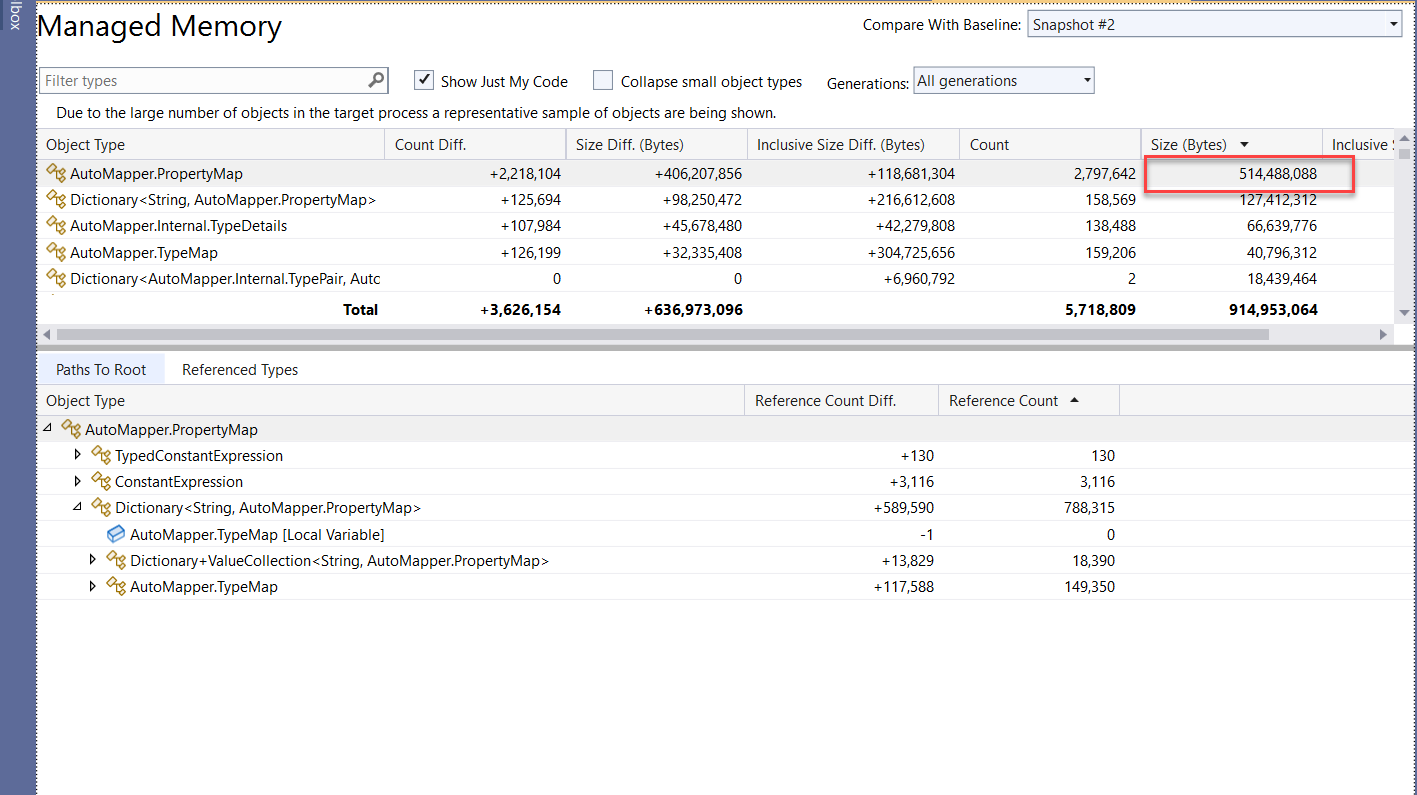Collapse the Dictionary<String, AutoMapper.PropertyMap> tree node
The image size is (1417, 795).
click(78, 507)
